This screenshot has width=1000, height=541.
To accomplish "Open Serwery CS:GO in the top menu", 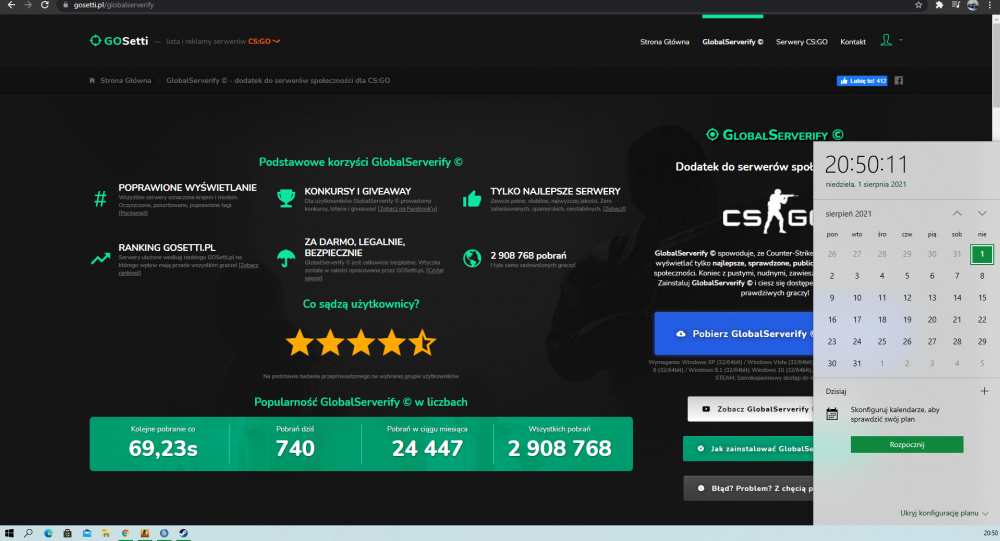I will tap(802, 42).
